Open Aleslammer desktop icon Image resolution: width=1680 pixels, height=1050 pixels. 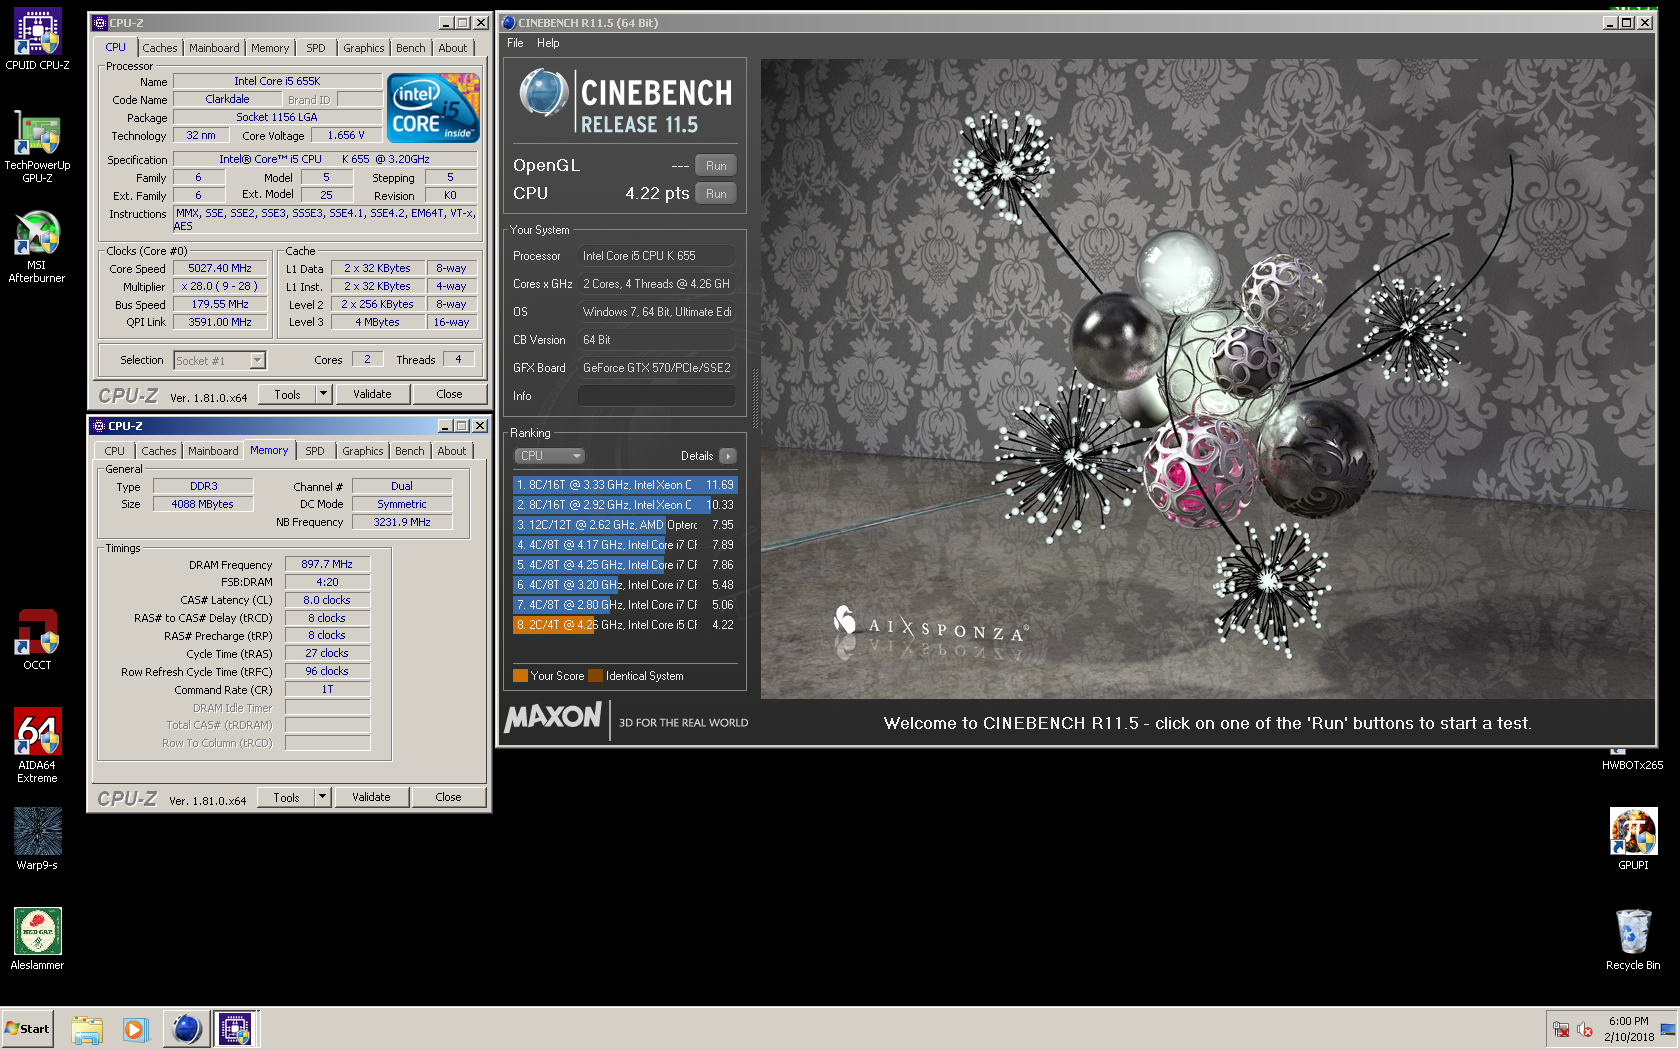37,938
